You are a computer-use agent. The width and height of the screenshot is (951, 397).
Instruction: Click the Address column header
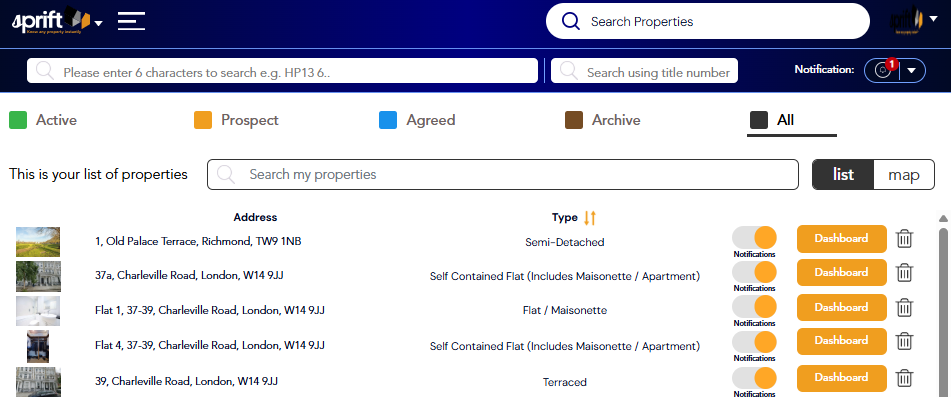tap(255, 218)
